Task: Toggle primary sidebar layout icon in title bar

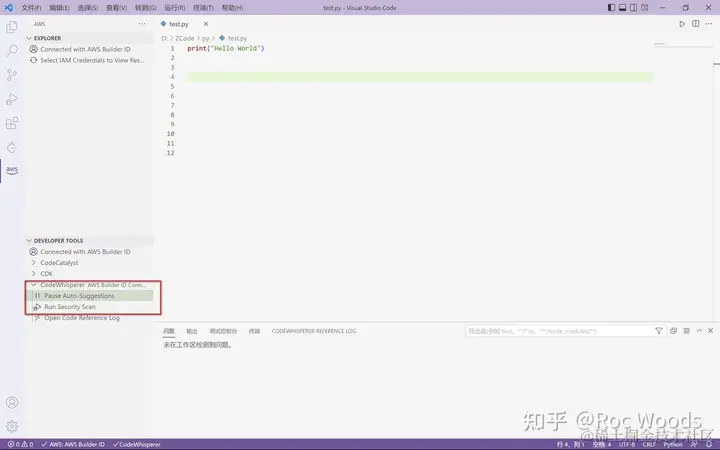Action: coord(611,8)
